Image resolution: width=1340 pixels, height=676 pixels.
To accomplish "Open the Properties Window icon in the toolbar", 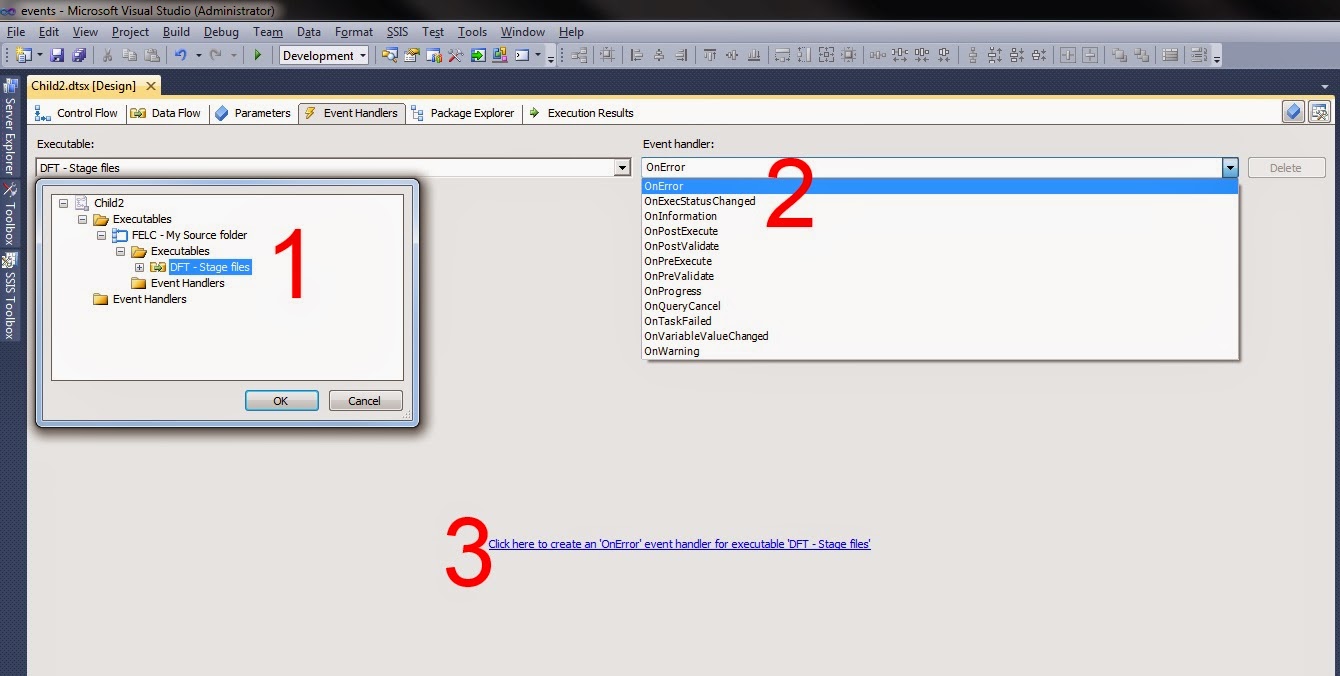I will click(x=411, y=55).
